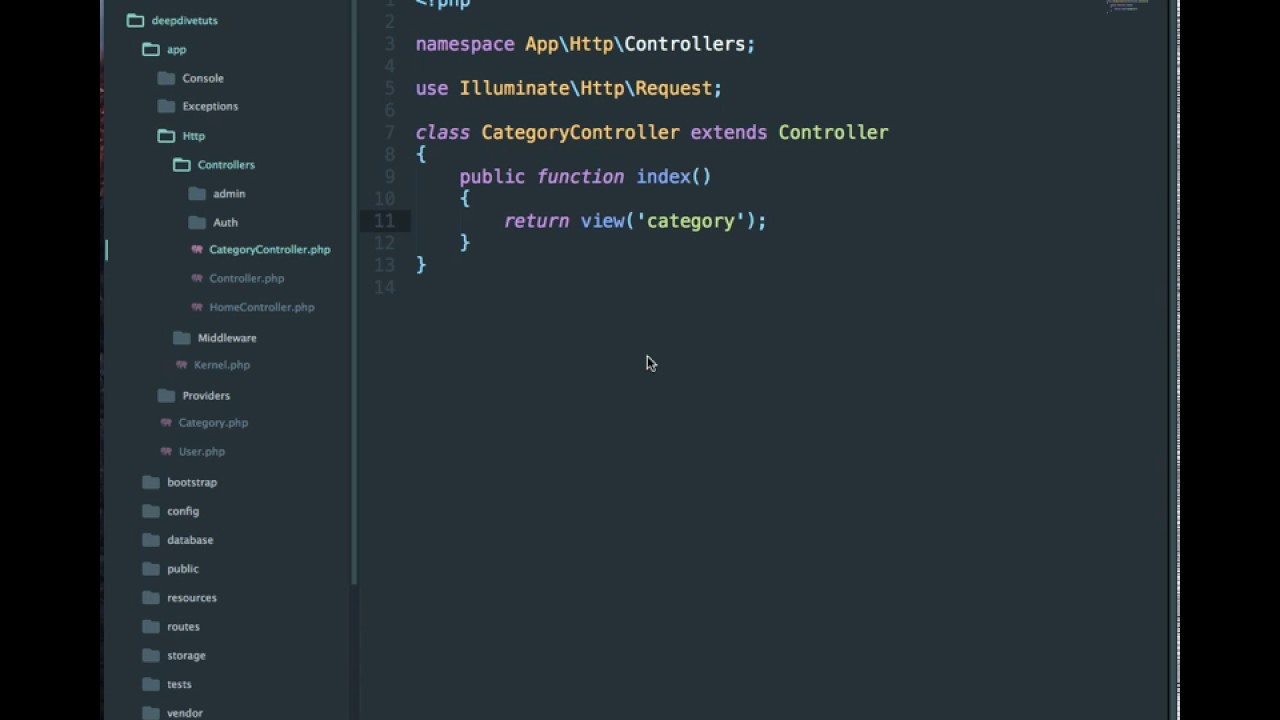This screenshot has height=720, width=1280.
Task: Click the folder icon beside Middleware
Action: click(x=181, y=338)
